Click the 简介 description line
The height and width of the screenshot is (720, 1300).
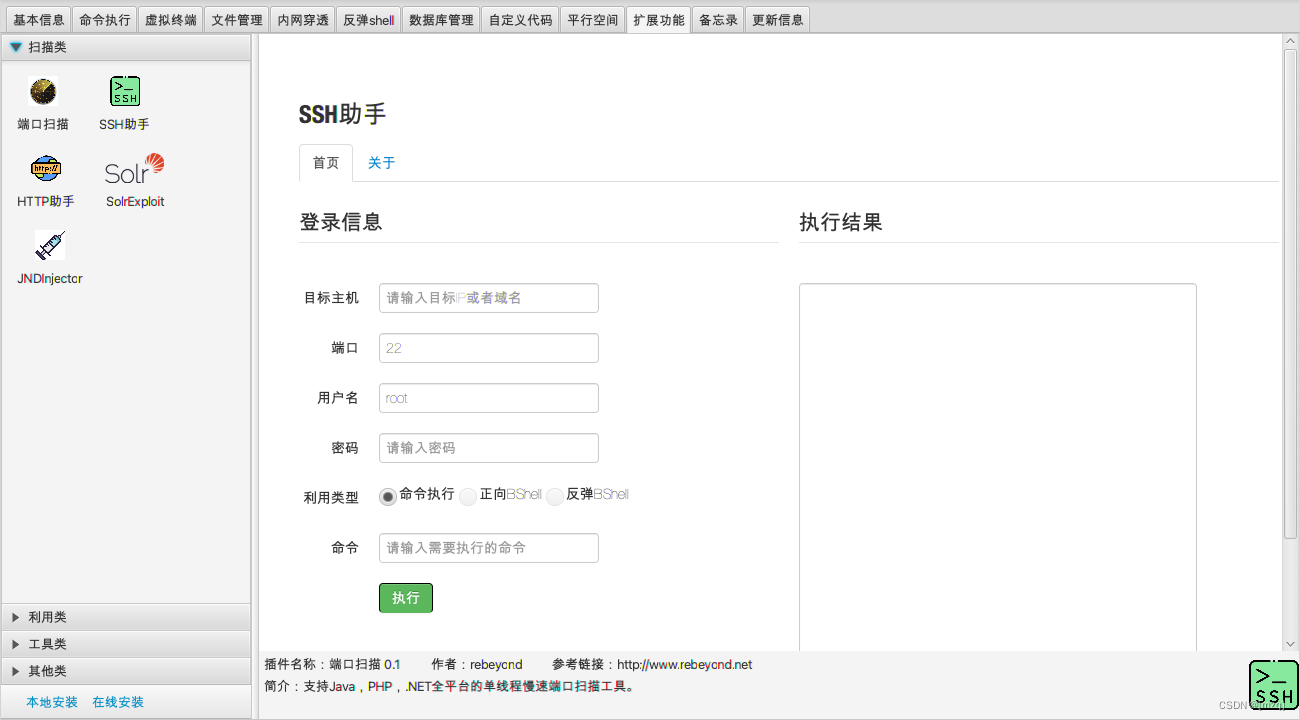pyautogui.click(x=449, y=687)
